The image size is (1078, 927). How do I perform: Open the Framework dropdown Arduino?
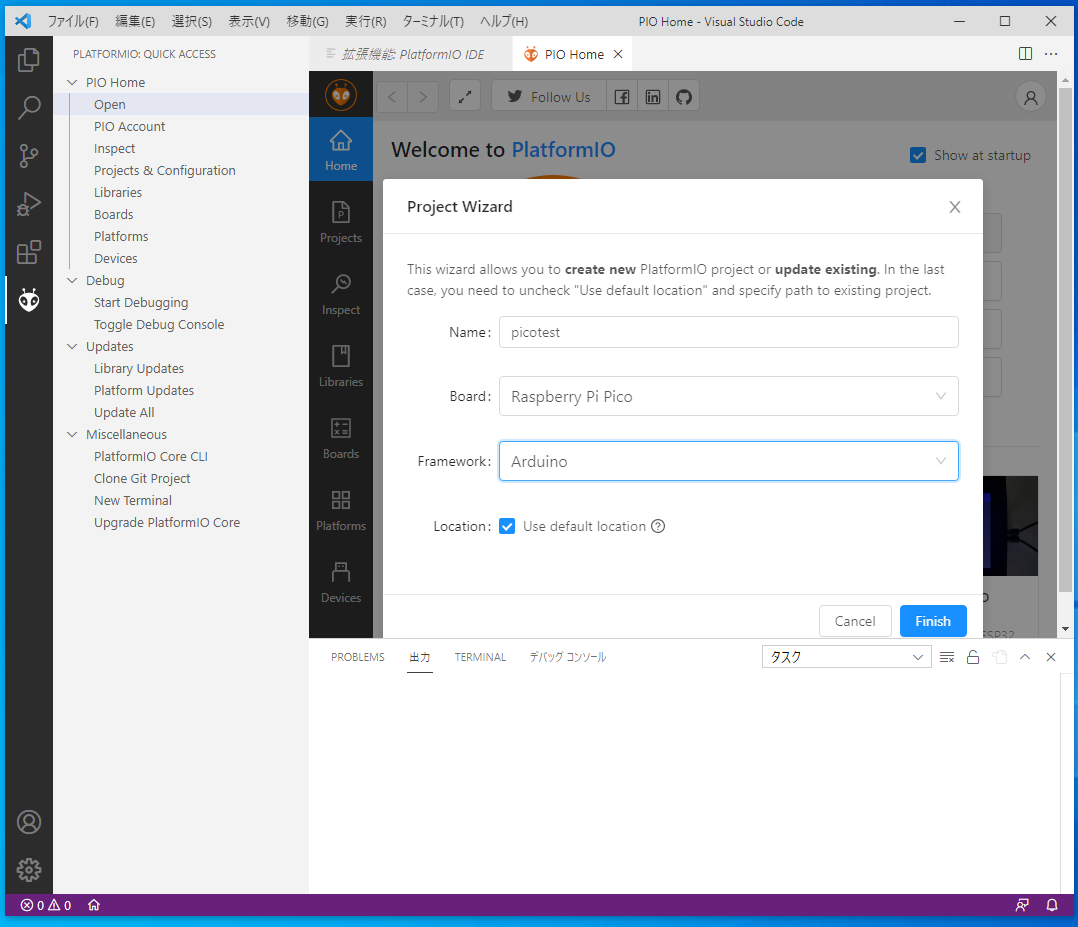pyautogui.click(x=728, y=461)
